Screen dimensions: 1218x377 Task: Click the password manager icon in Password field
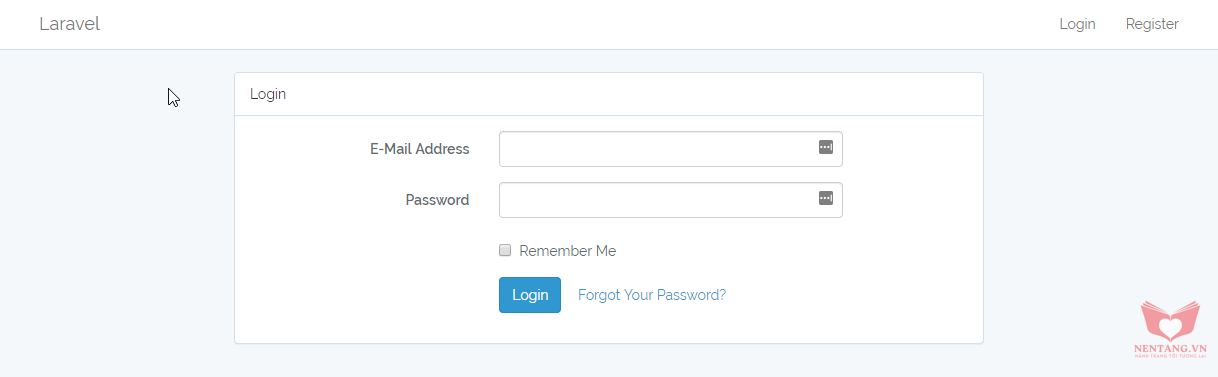click(825, 198)
